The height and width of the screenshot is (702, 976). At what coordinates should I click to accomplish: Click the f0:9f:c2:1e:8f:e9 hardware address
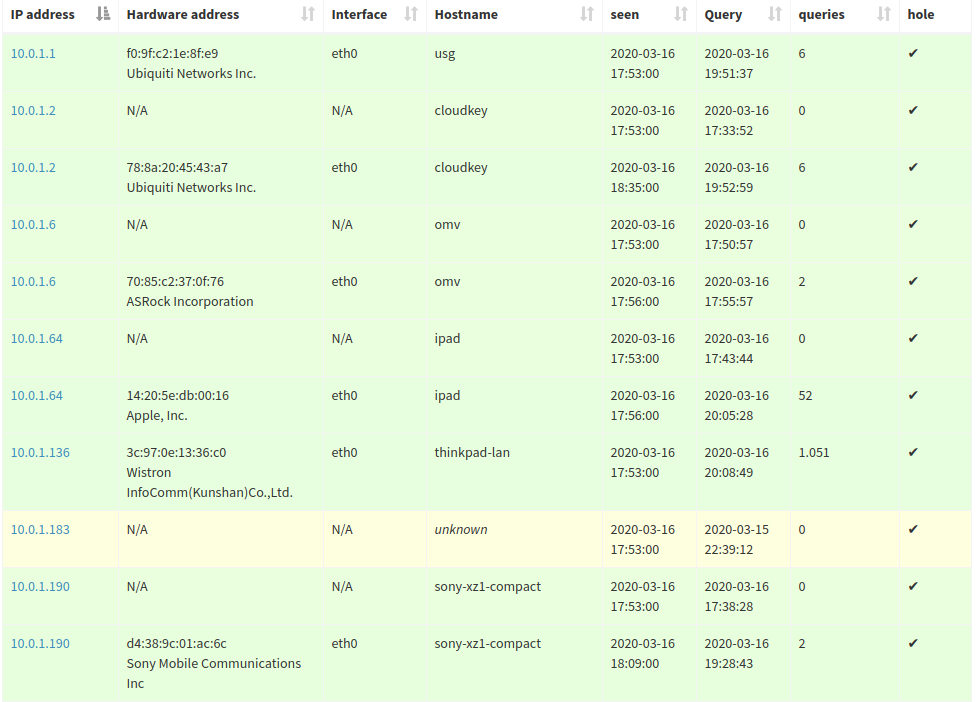pyautogui.click(x=172, y=53)
